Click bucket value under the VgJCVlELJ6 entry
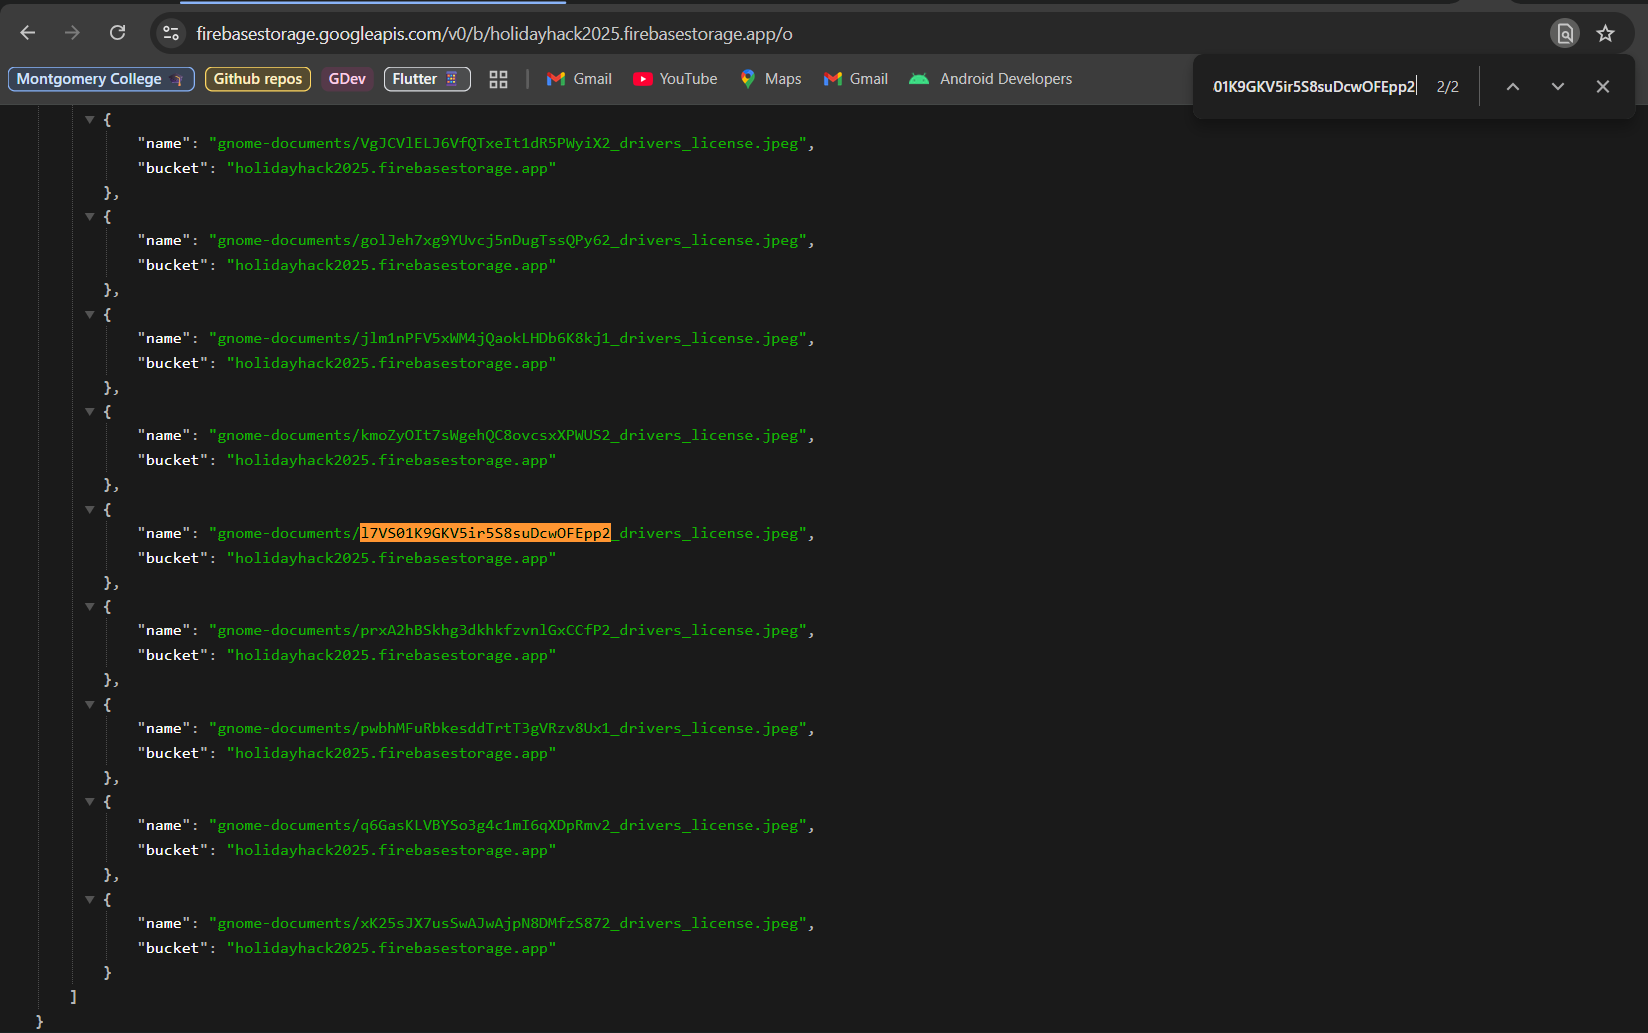 pyautogui.click(x=391, y=168)
